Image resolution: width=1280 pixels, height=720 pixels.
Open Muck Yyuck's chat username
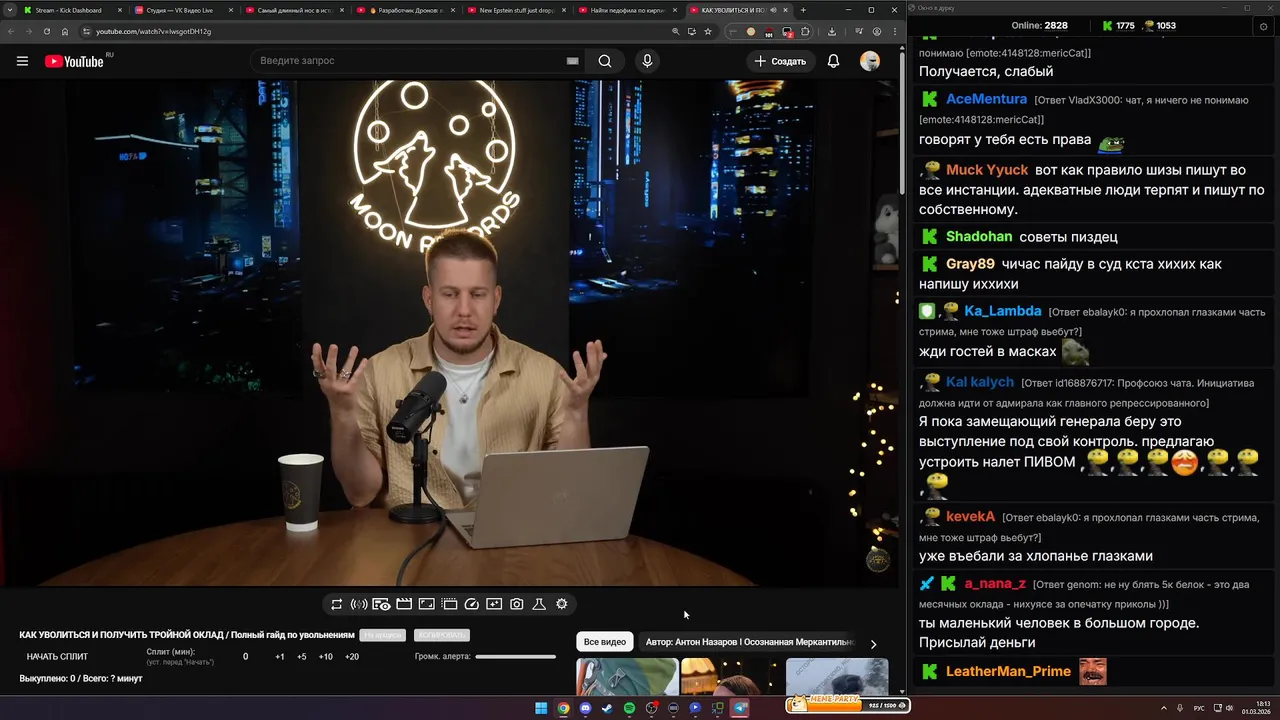coord(986,170)
